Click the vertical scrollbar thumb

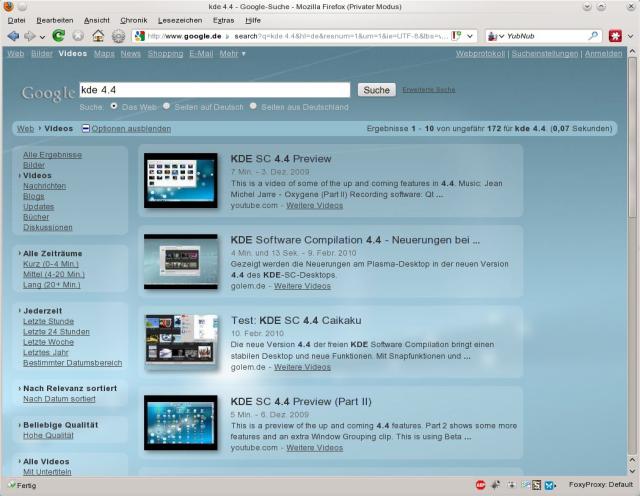click(632, 137)
